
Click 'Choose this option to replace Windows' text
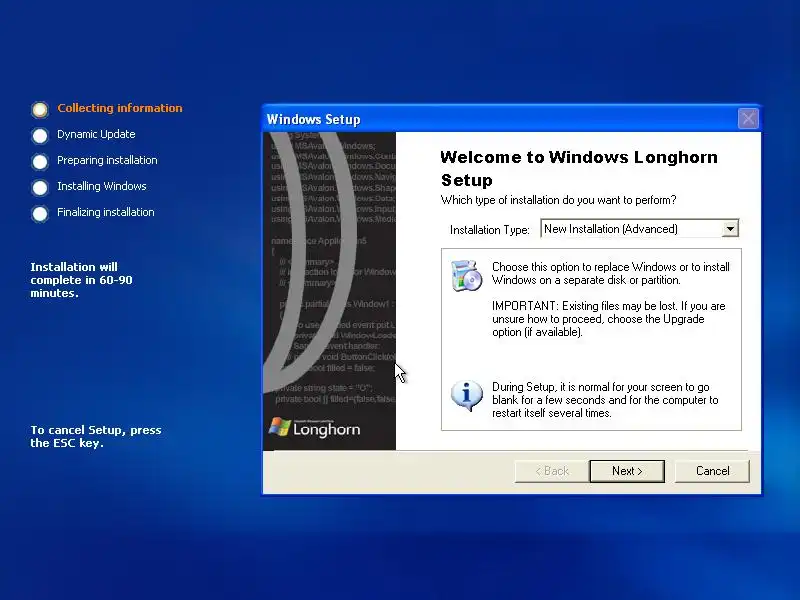coord(611,273)
